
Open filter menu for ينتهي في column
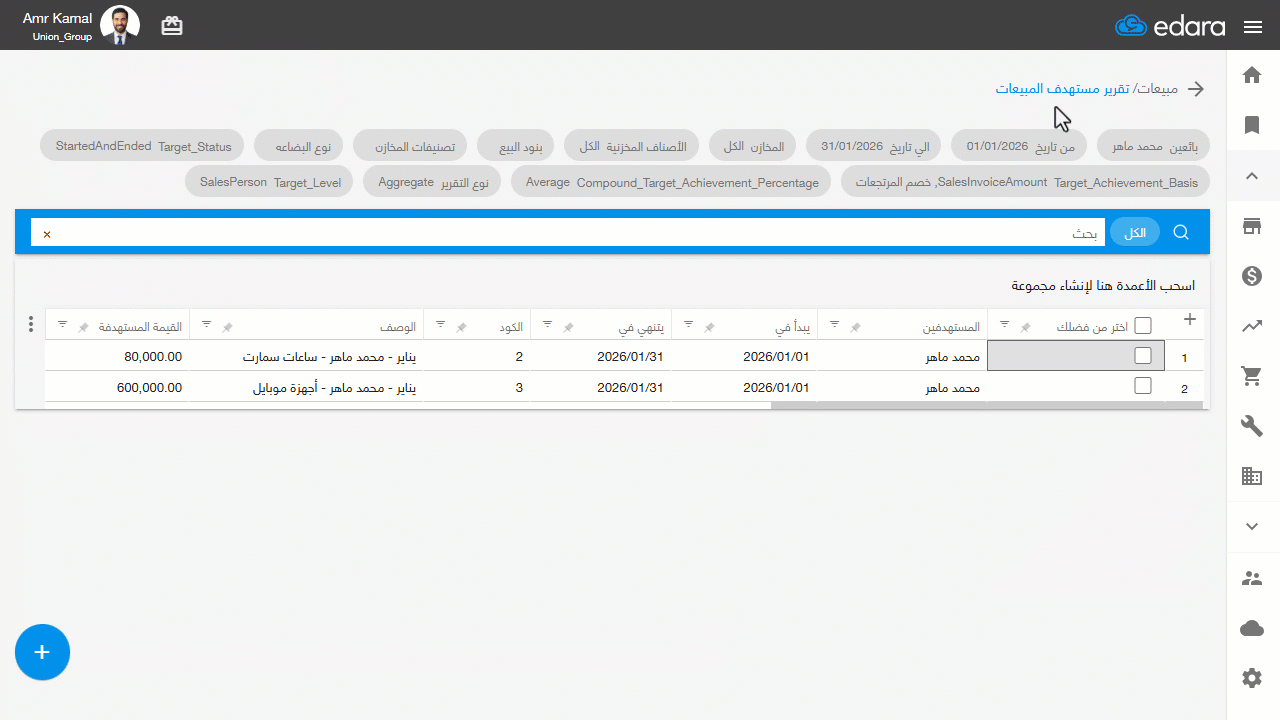click(x=548, y=324)
